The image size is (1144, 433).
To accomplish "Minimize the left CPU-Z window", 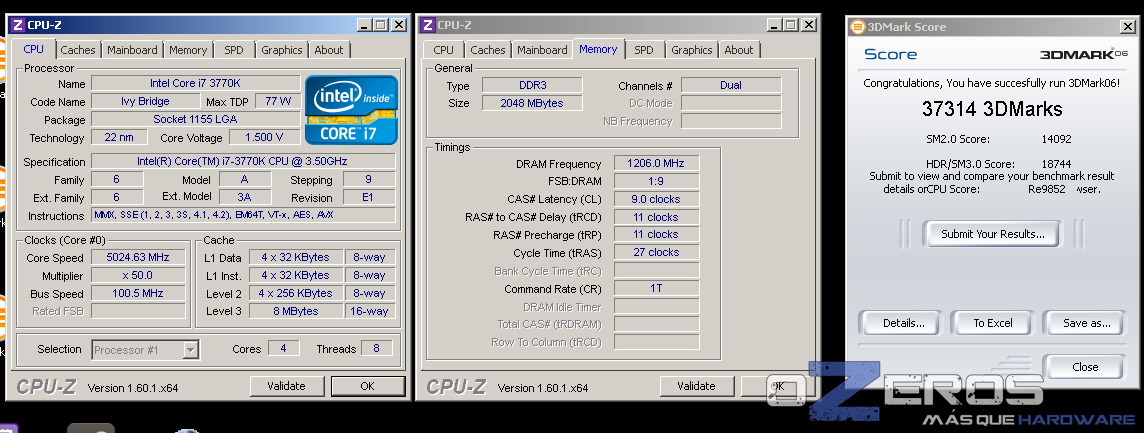I will pos(364,25).
